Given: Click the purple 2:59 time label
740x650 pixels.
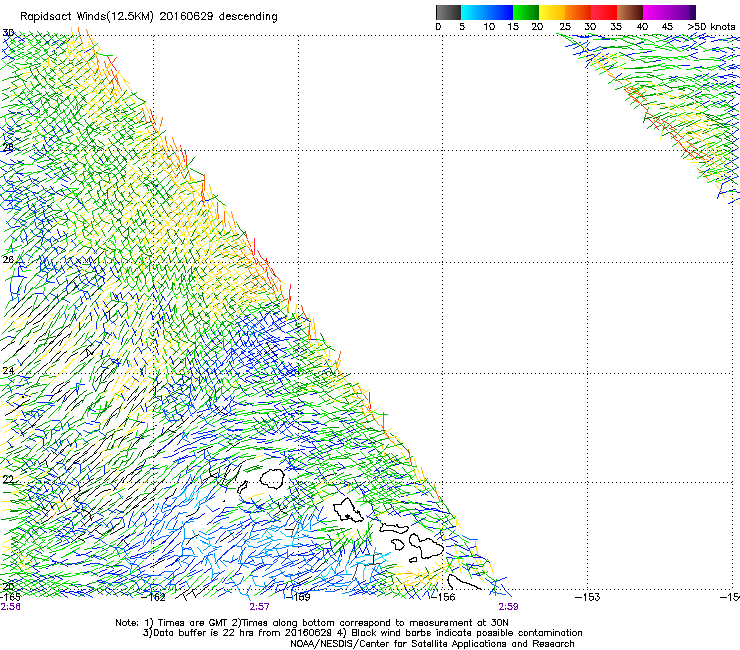Looking at the screenshot, I should tap(508, 607).
